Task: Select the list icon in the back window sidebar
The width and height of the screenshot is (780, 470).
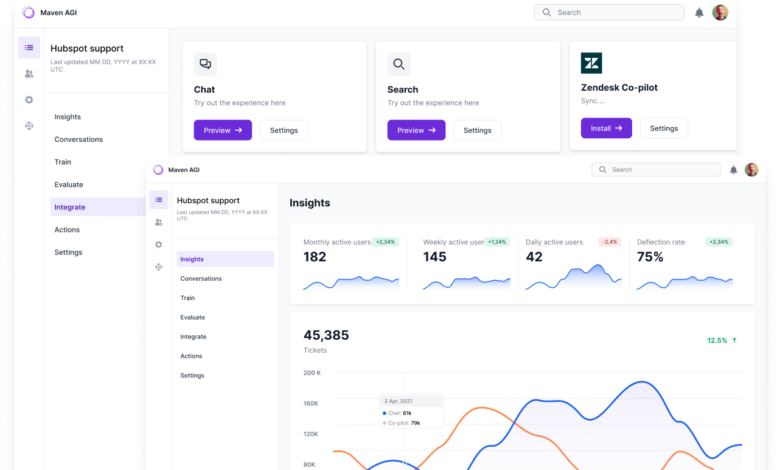Action: click(29, 48)
